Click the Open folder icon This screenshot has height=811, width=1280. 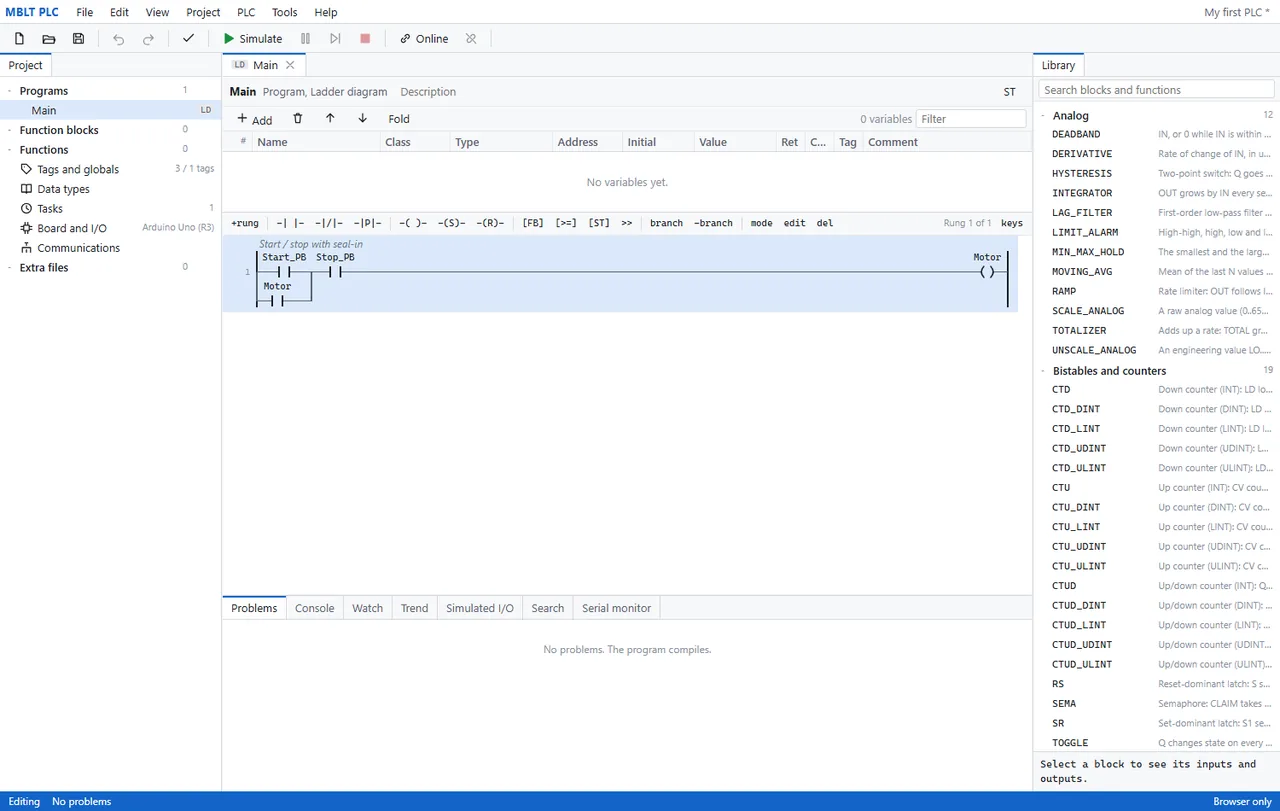coord(49,39)
